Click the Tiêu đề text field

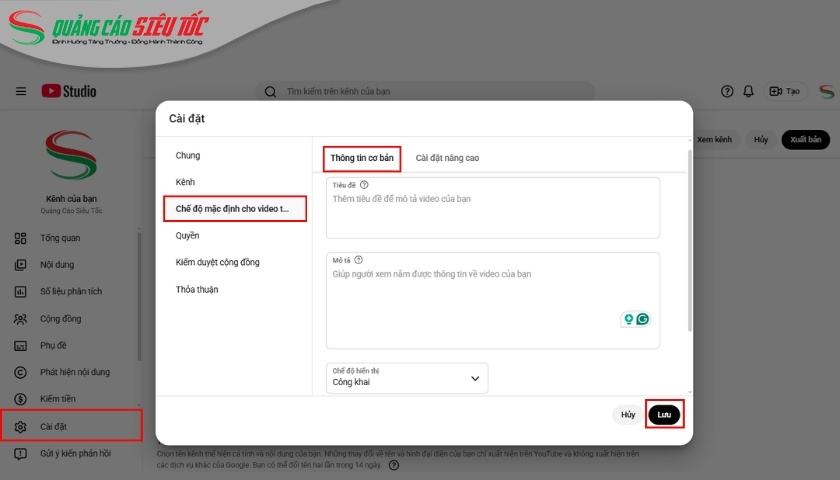click(x=493, y=212)
